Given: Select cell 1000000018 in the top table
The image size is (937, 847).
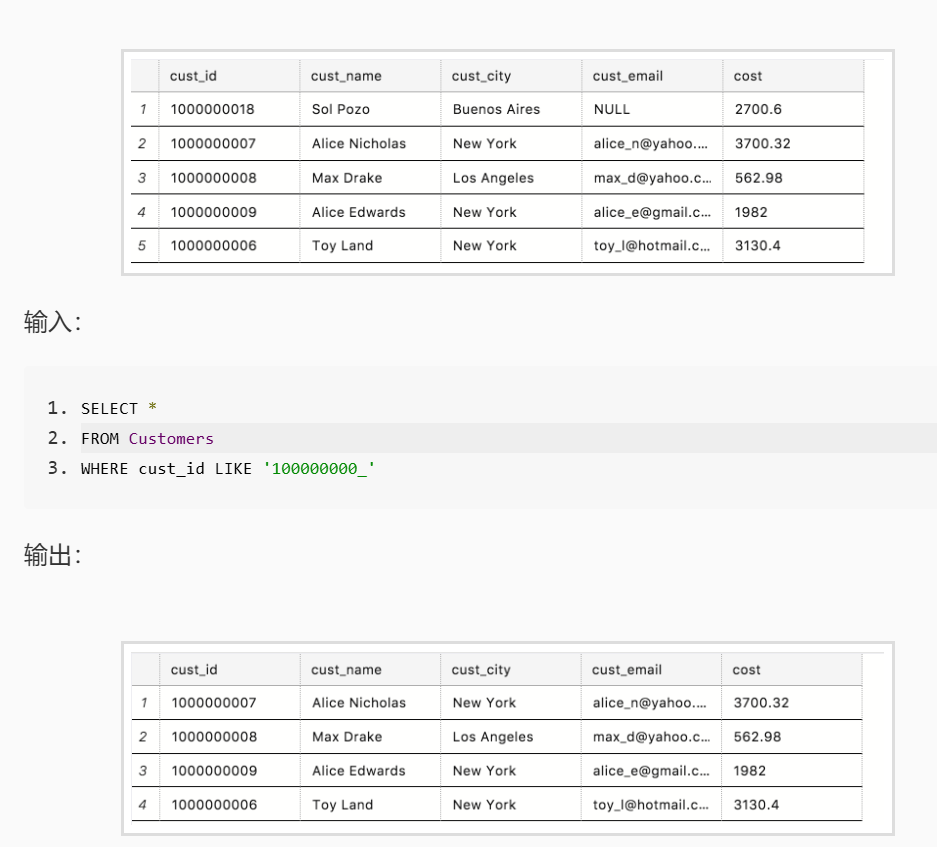Looking at the screenshot, I should (229, 109).
